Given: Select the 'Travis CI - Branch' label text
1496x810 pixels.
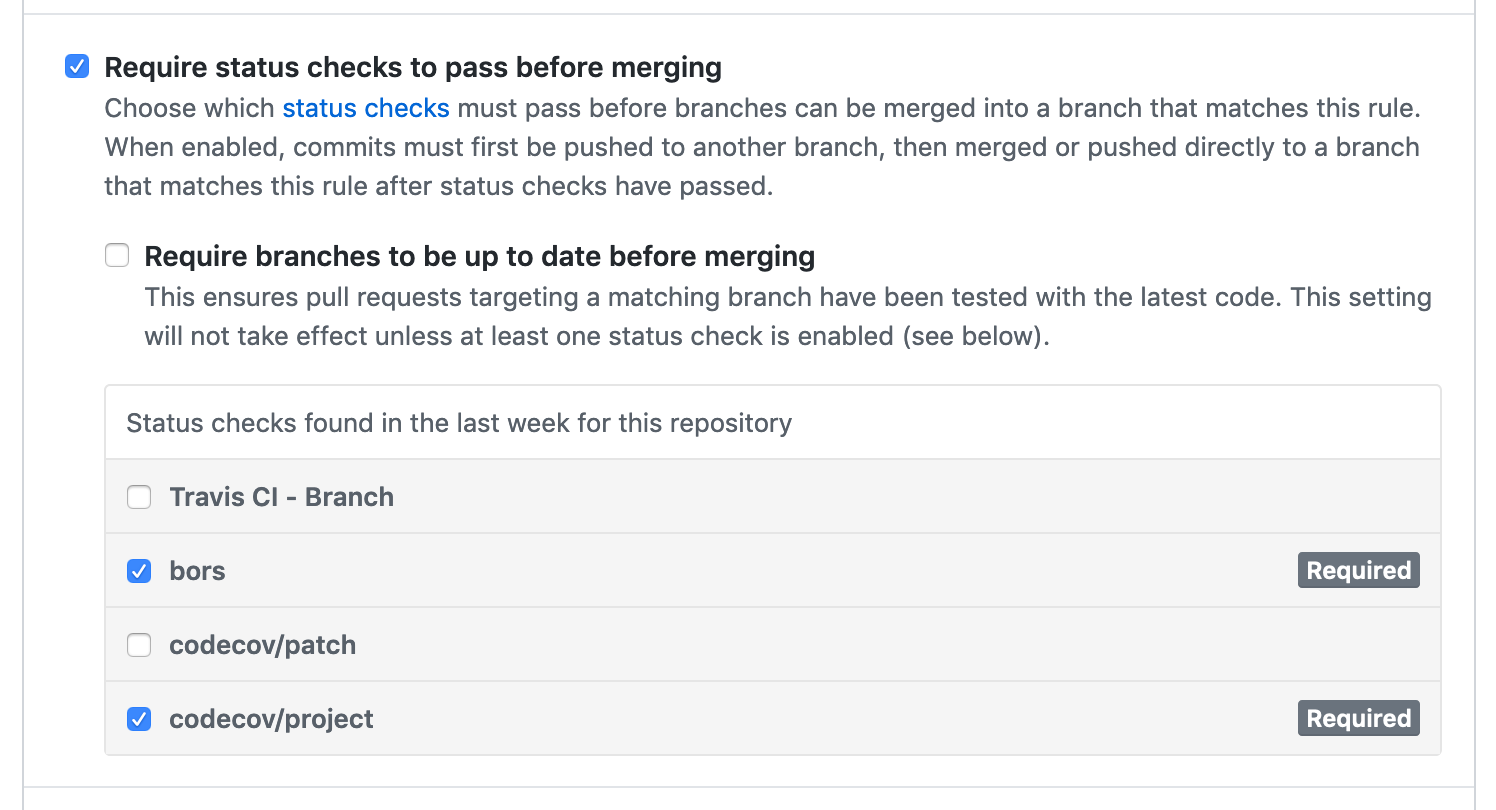Looking at the screenshot, I should [x=282, y=497].
